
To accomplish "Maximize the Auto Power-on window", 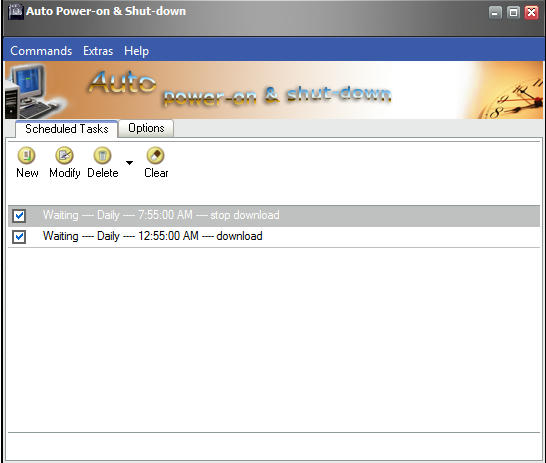I will (513, 13).
